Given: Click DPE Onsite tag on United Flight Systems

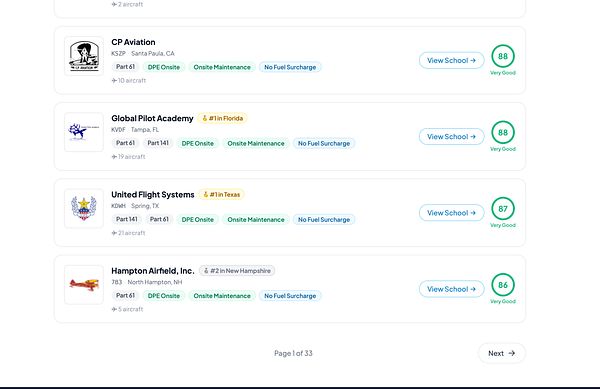Looking at the screenshot, I should click(x=197, y=220).
